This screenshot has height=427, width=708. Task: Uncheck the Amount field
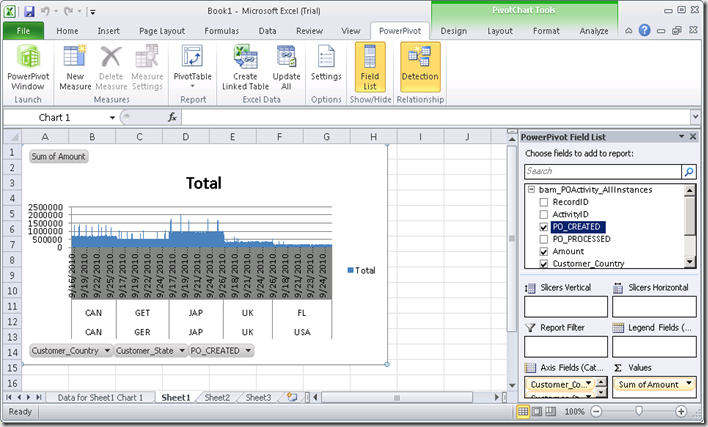tap(544, 252)
